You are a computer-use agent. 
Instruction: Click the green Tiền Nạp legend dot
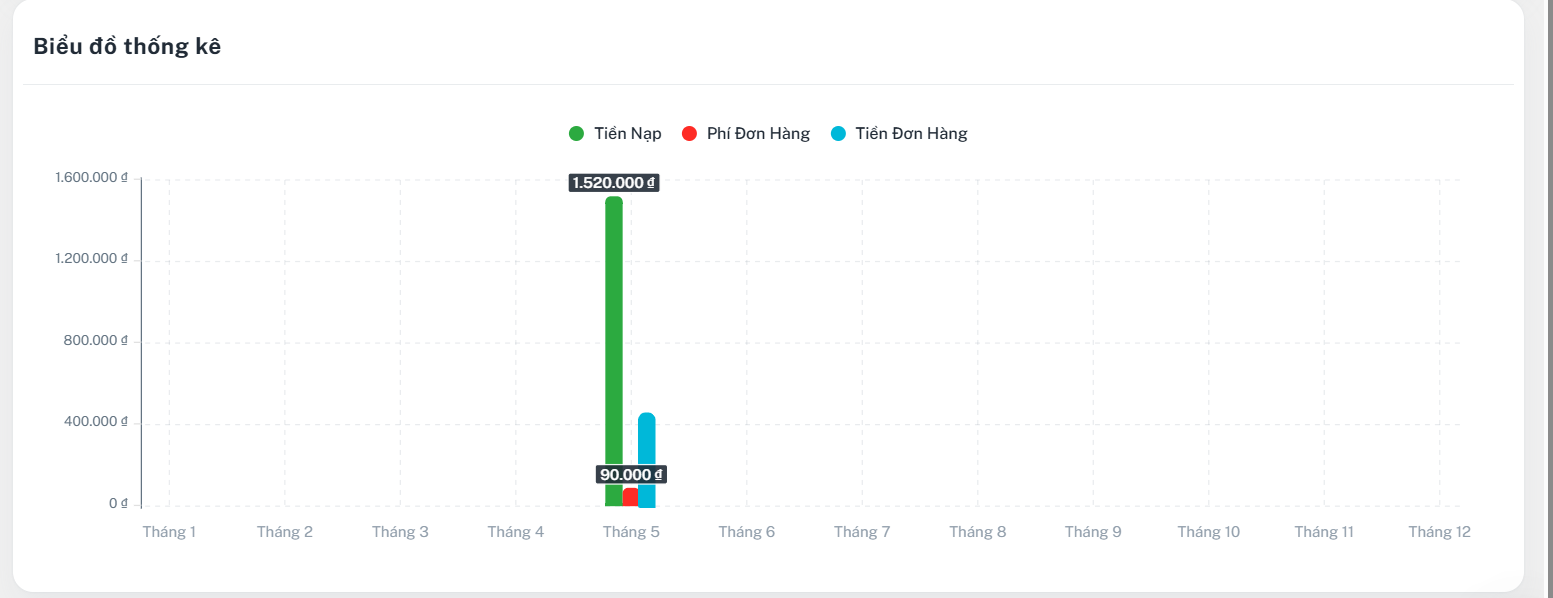(x=576, y=134)
